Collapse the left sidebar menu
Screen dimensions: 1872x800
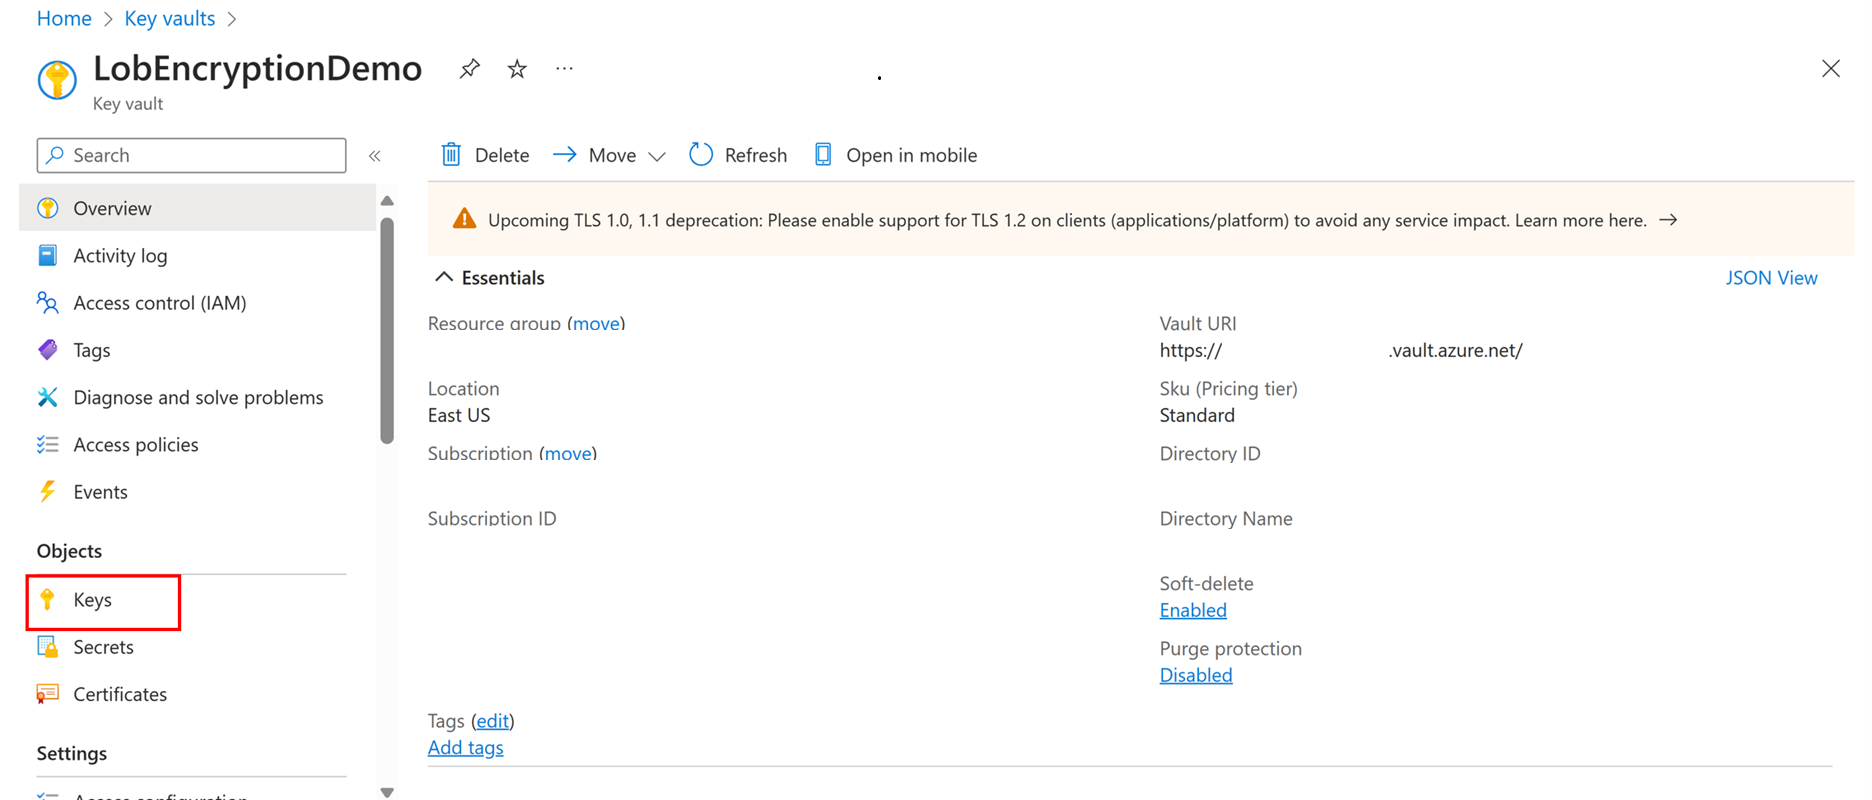pos(375,156)
